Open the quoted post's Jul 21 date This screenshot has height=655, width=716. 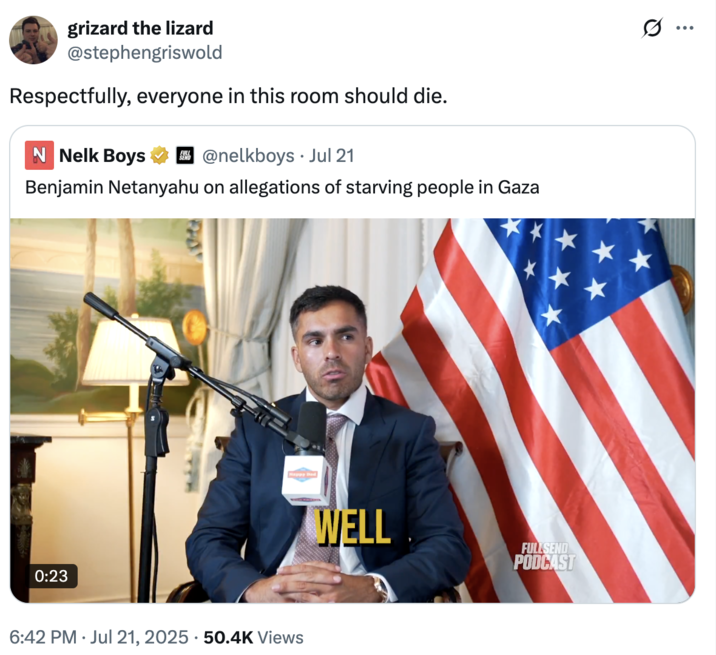[x=331, y=155]
